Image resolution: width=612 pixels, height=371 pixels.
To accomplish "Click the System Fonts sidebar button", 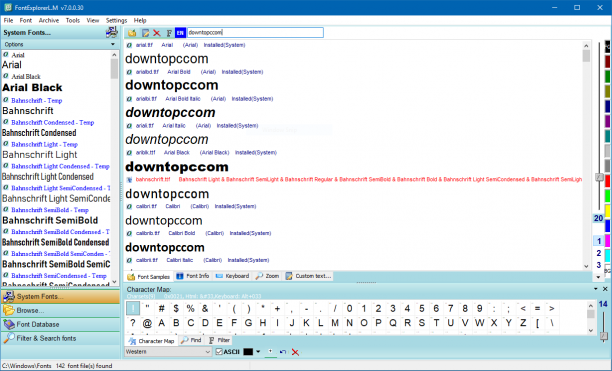I will (x=60, y=296).
